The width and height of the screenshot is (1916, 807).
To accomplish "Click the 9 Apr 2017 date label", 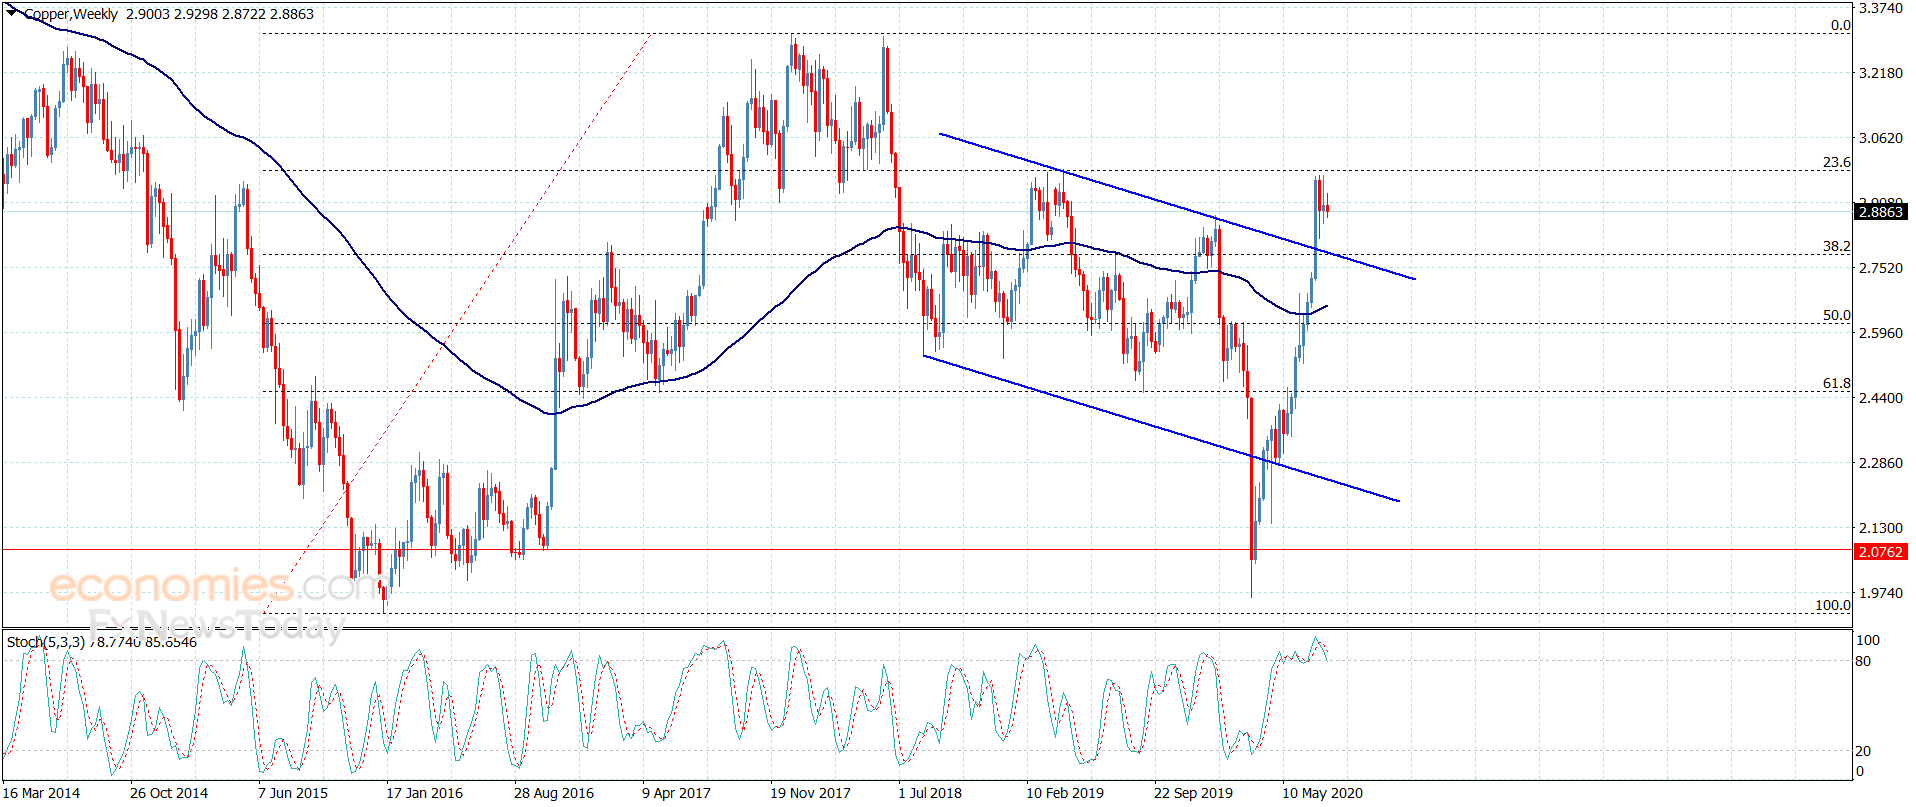I will pos(677,793).
